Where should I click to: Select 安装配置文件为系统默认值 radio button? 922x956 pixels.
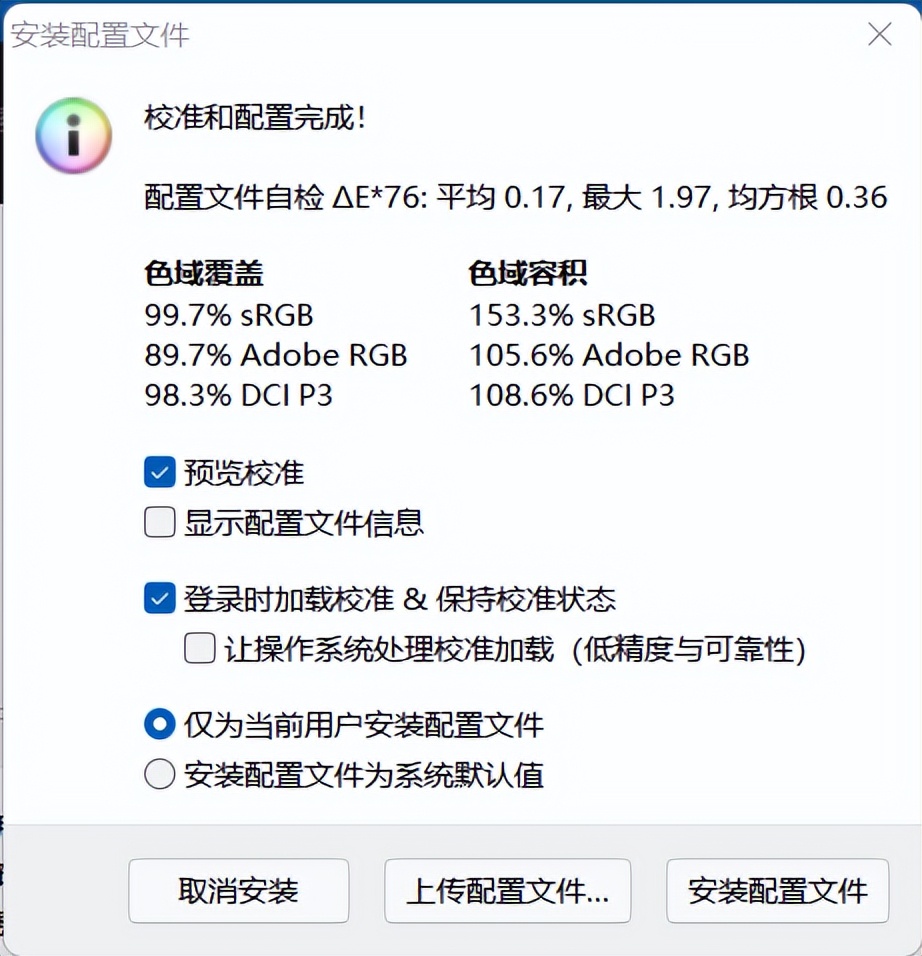(158, 775)
